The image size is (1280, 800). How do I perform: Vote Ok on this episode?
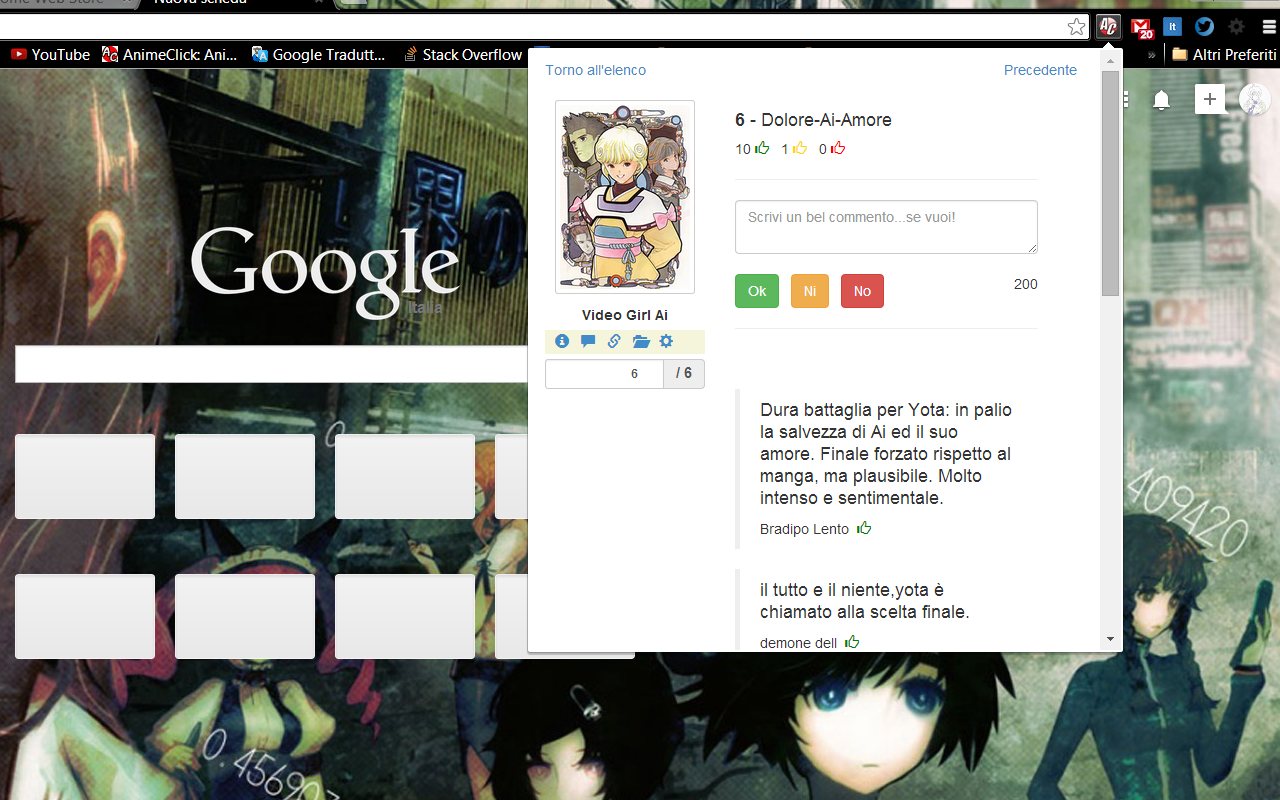coord(756,291)
